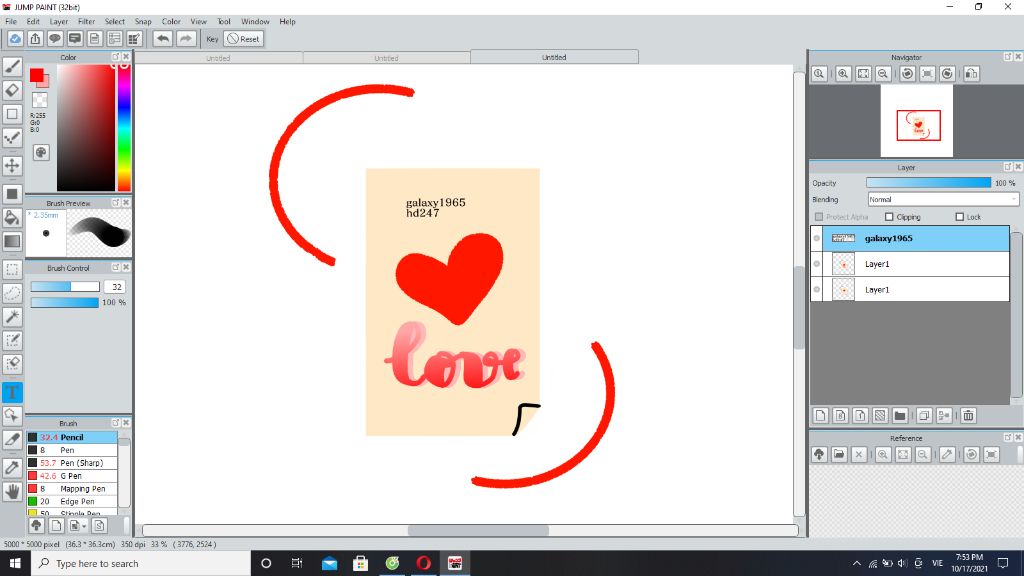Click the brush size slider
Screen dimensions: 1024x576
click(65, 287)
